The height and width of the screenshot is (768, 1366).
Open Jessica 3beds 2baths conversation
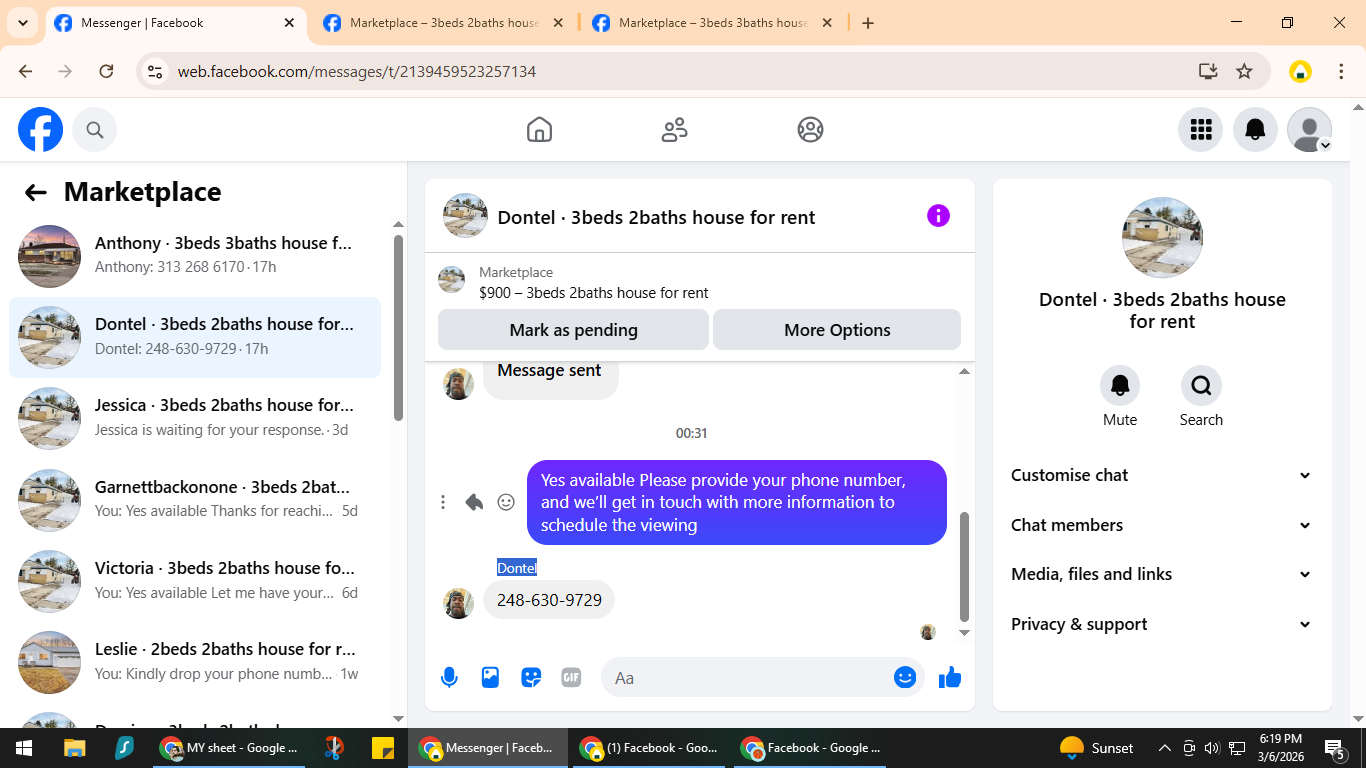point(195,418)
